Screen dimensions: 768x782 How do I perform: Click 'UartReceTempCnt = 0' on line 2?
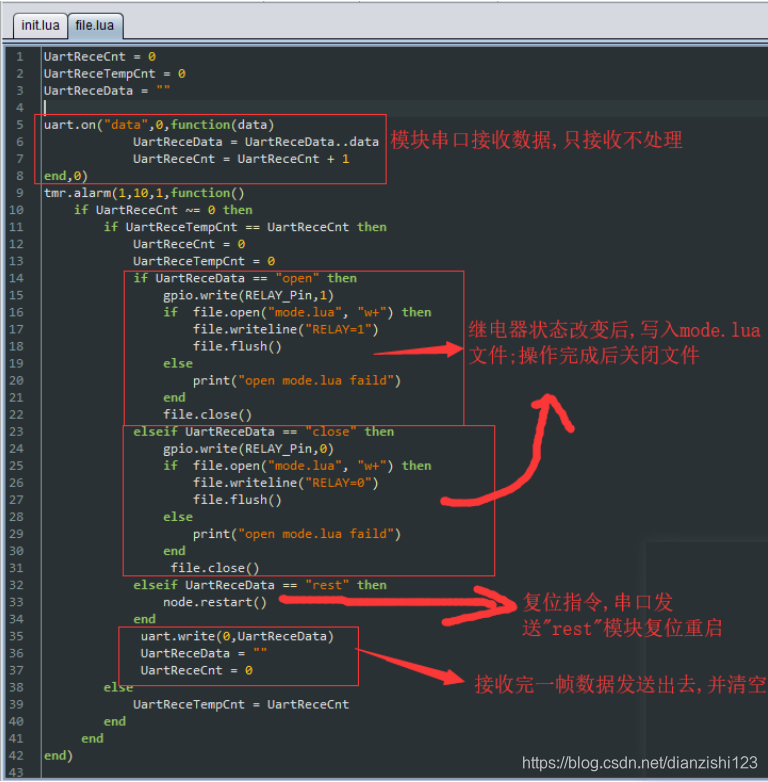(x=115, y=74)
